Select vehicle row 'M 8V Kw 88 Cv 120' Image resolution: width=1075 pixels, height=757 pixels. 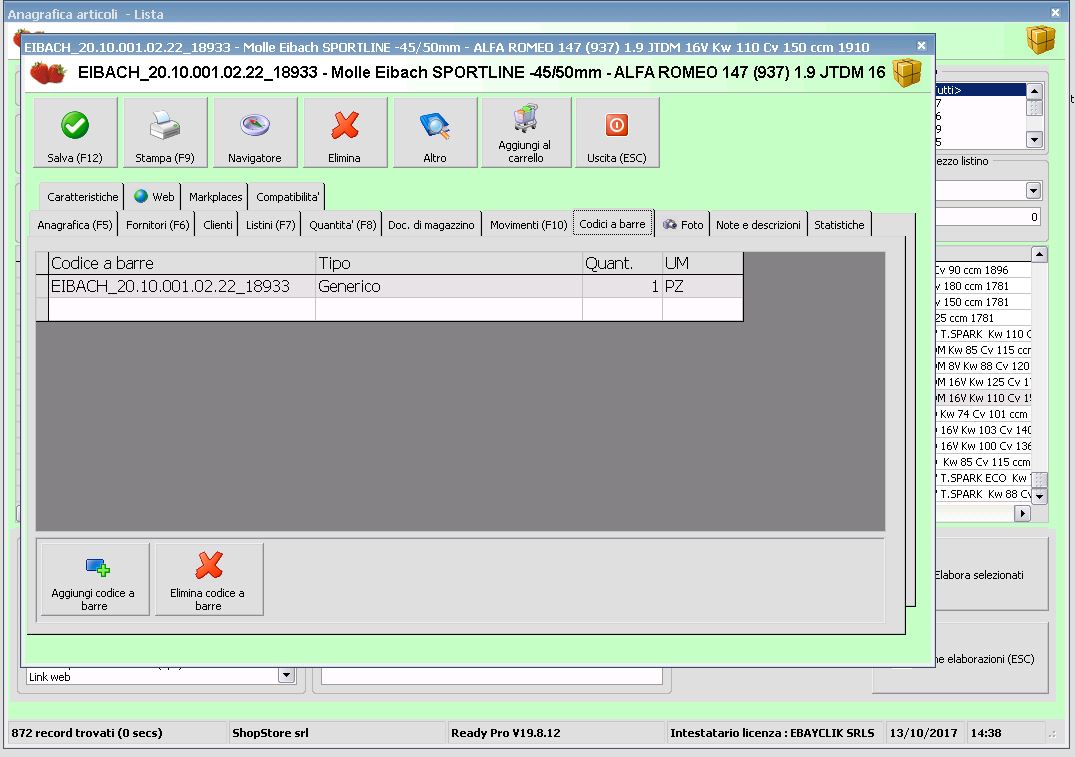983,366
